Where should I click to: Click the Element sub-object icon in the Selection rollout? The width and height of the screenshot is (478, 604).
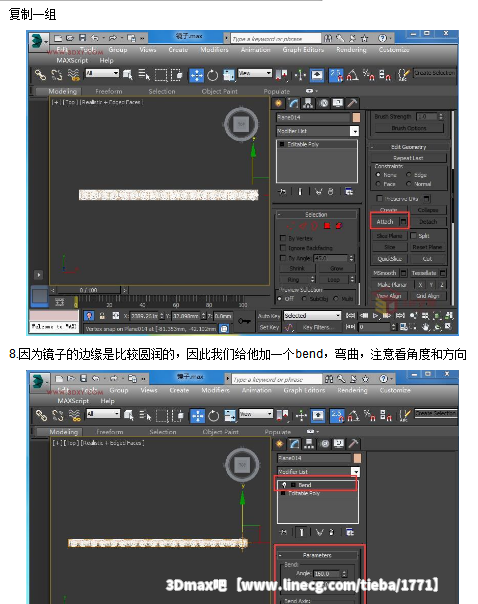(x=339, y=226)
